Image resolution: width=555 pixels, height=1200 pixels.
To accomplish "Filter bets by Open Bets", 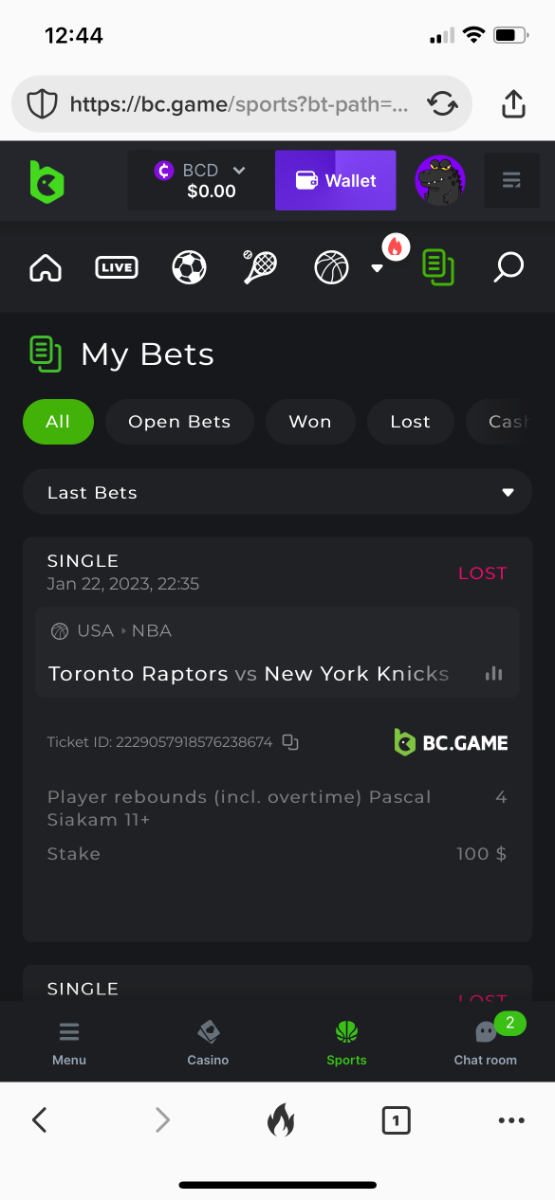I will tap(179, 422).
